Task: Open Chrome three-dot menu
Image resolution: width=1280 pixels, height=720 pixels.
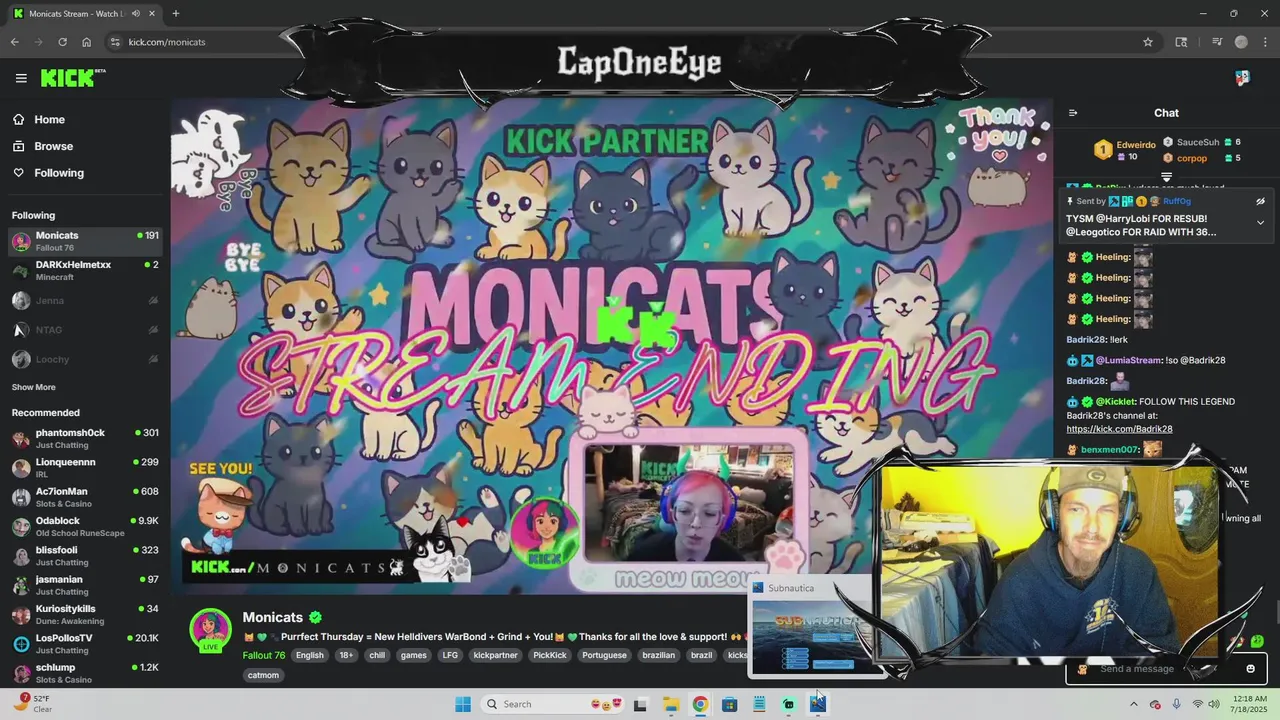Action: [1265, 42]
